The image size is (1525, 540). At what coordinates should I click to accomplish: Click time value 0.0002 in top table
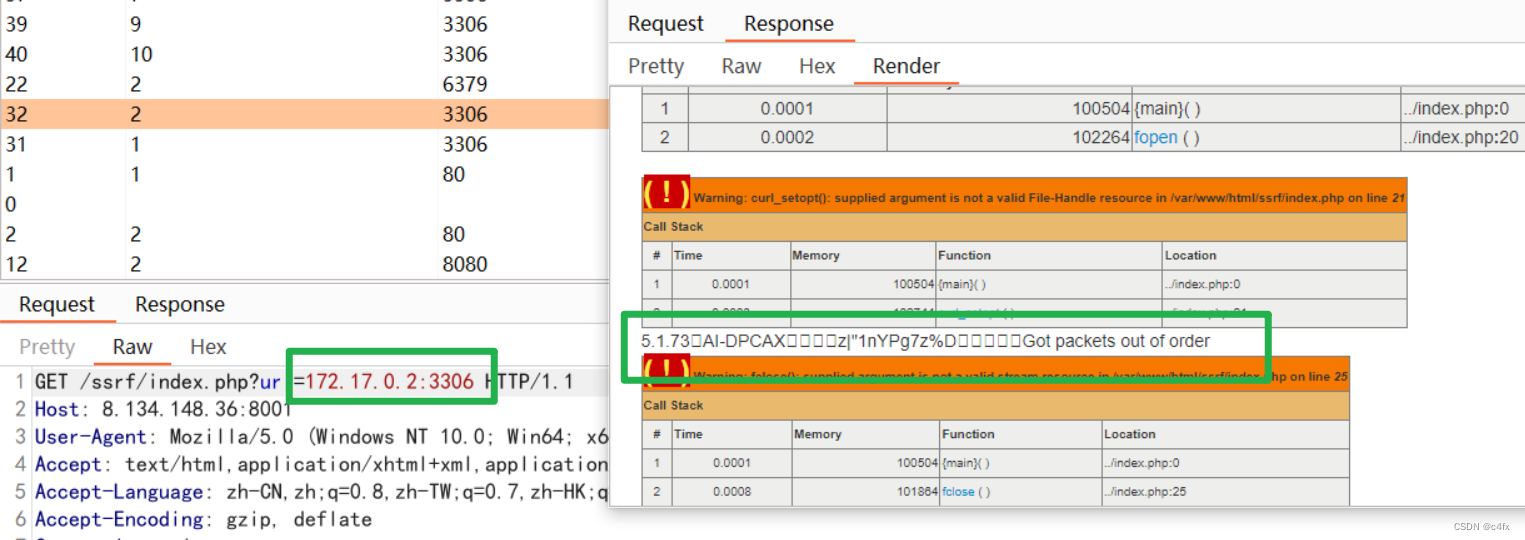pos(787,137)
